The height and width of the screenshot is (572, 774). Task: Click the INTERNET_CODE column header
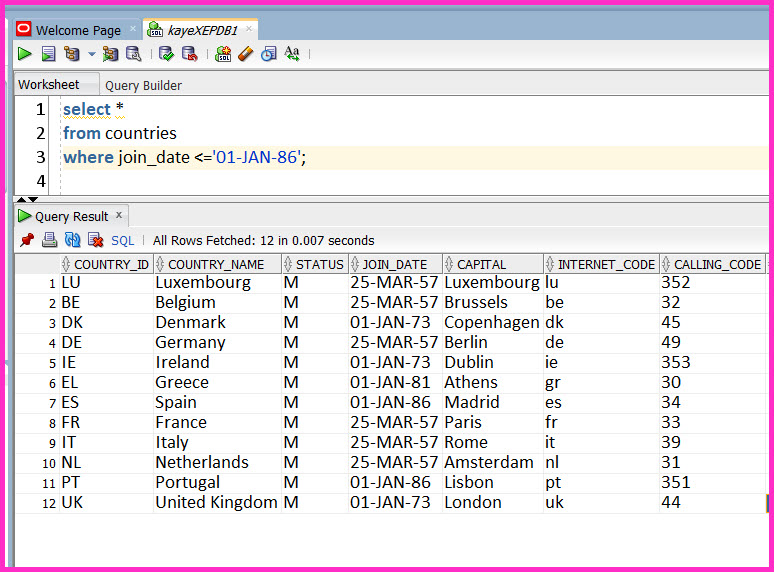point(601,265)
